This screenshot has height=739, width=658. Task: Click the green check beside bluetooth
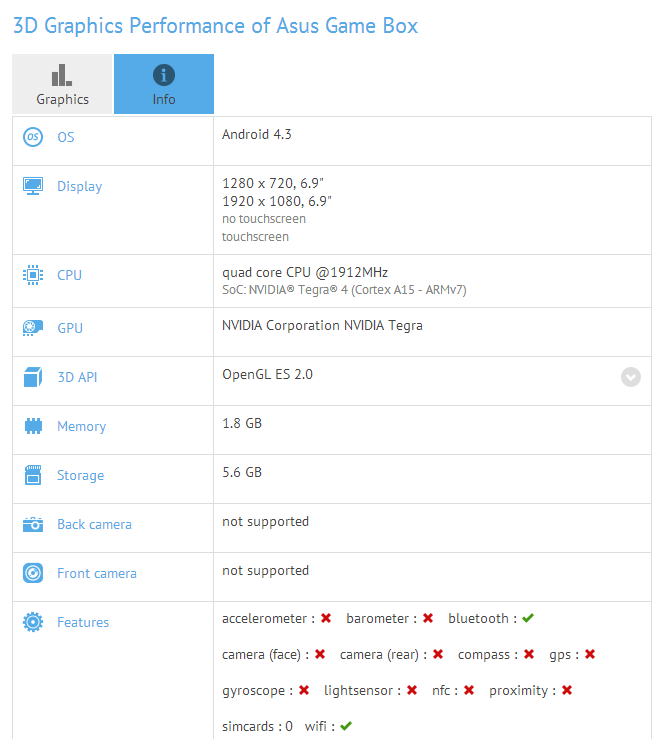pyautogui.click(x=528, y=618)
